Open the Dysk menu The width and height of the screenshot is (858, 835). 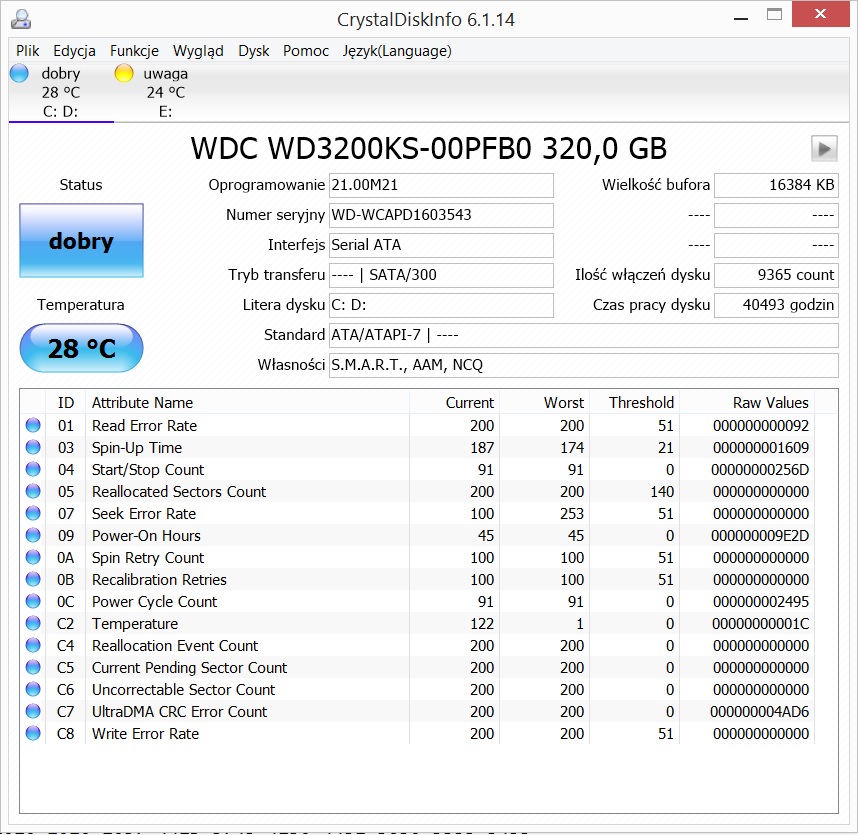(x=253, y=51)
